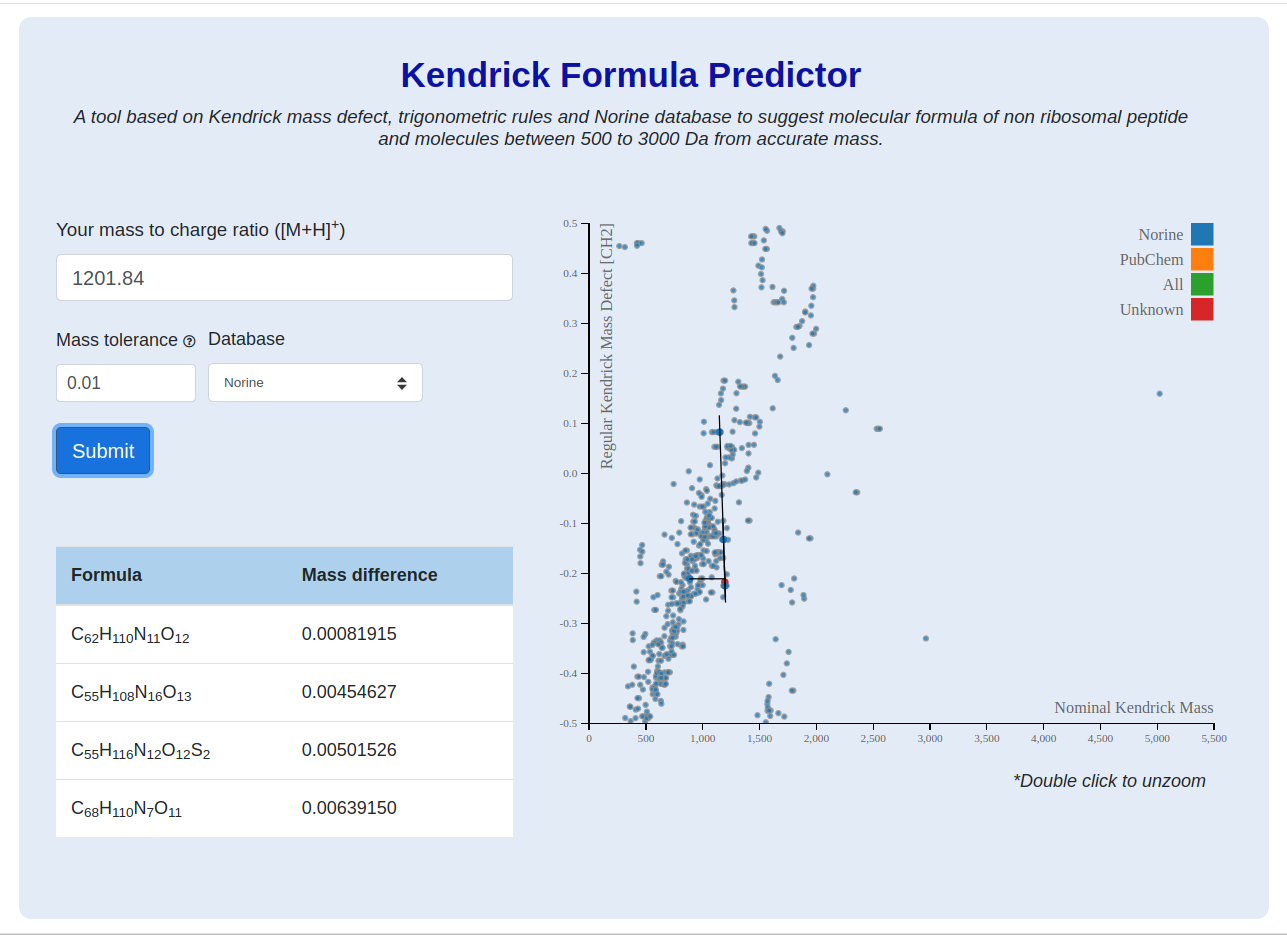Image resolution: width=1287 pixels, height=935 pixels.
Task: Click the red query point on the plot
Action: tap(725, 583)
